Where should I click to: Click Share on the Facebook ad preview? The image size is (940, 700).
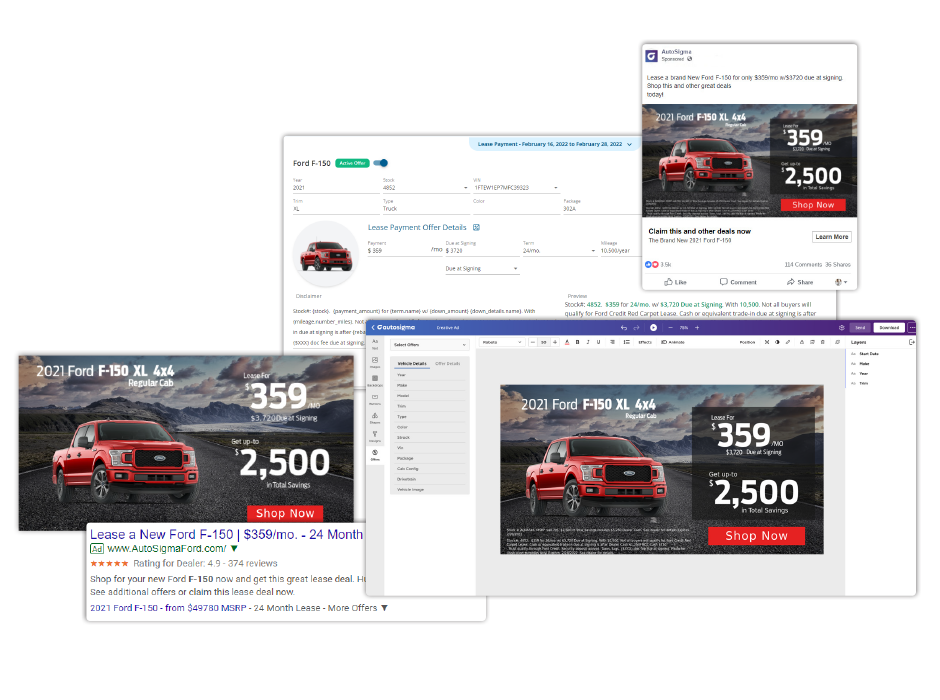800,282
